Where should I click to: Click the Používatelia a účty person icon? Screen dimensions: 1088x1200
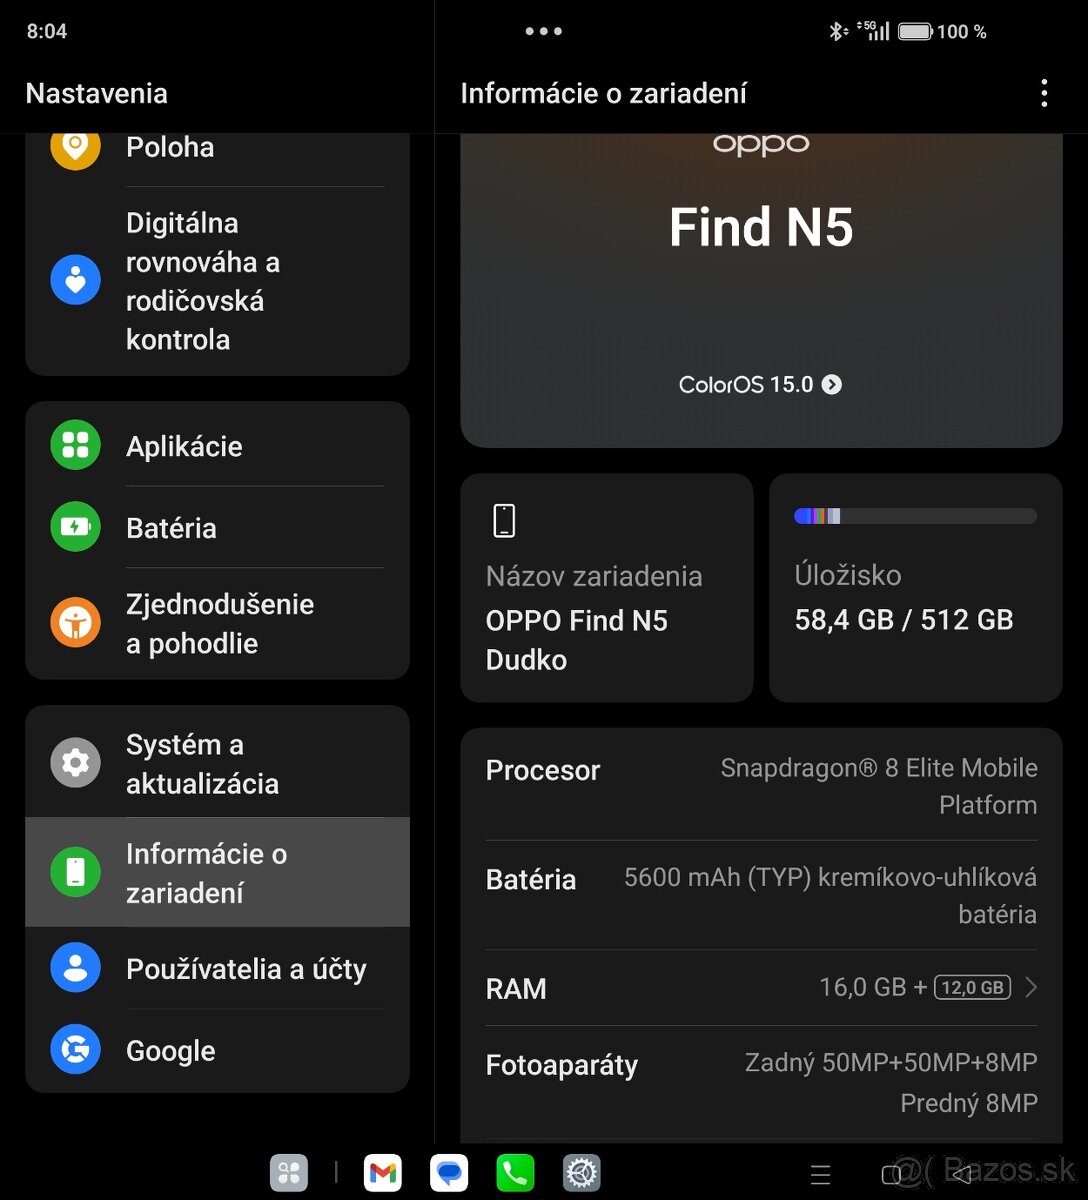point(75,967)
